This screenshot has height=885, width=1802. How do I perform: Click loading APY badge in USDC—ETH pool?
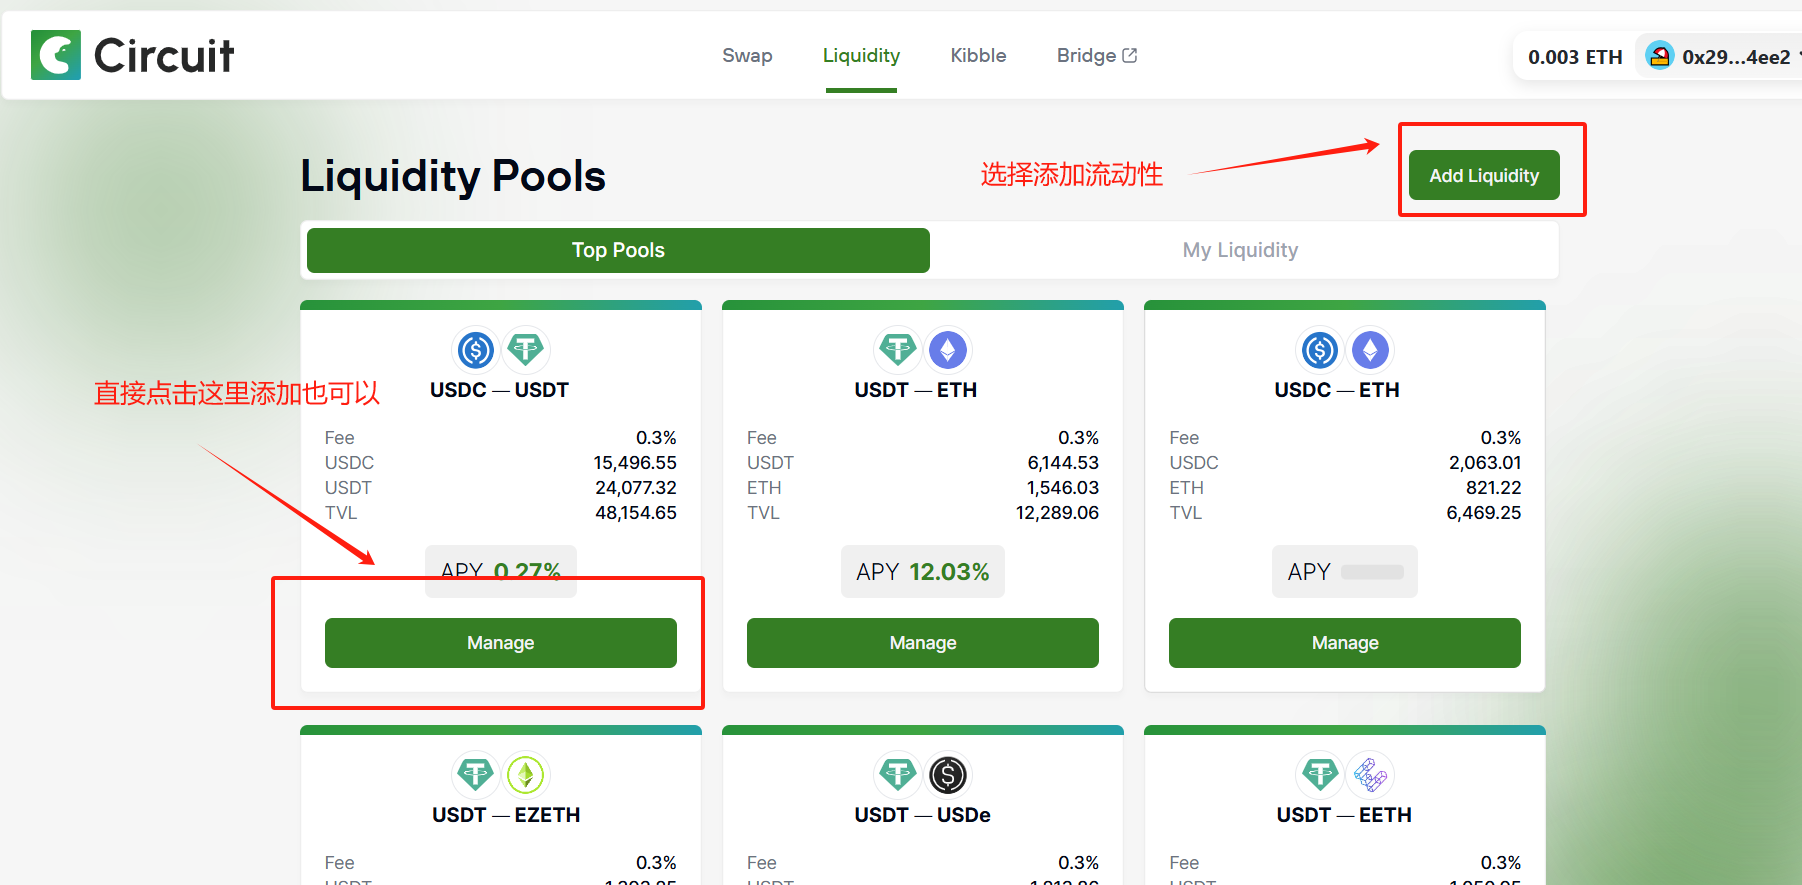click(x=1345, y=572)
